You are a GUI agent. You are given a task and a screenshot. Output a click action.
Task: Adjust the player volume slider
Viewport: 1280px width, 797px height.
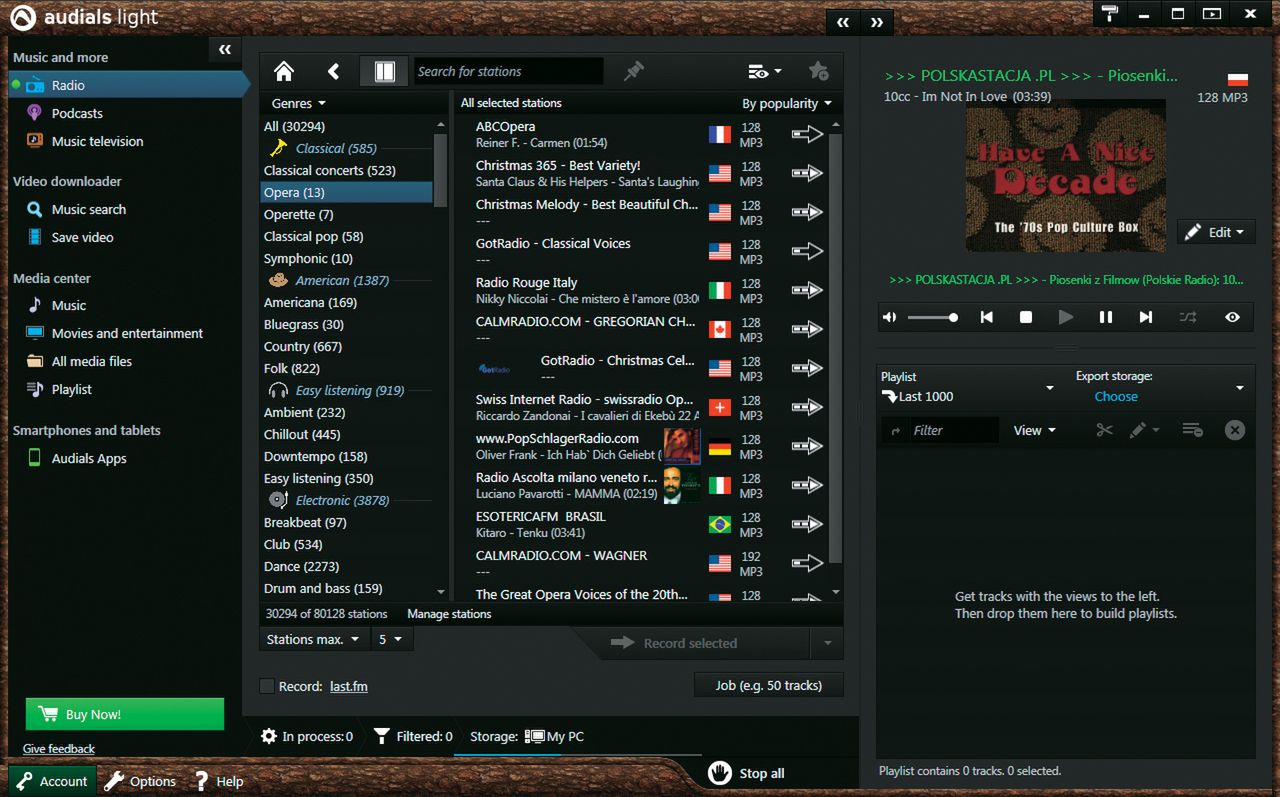[933, 317]
